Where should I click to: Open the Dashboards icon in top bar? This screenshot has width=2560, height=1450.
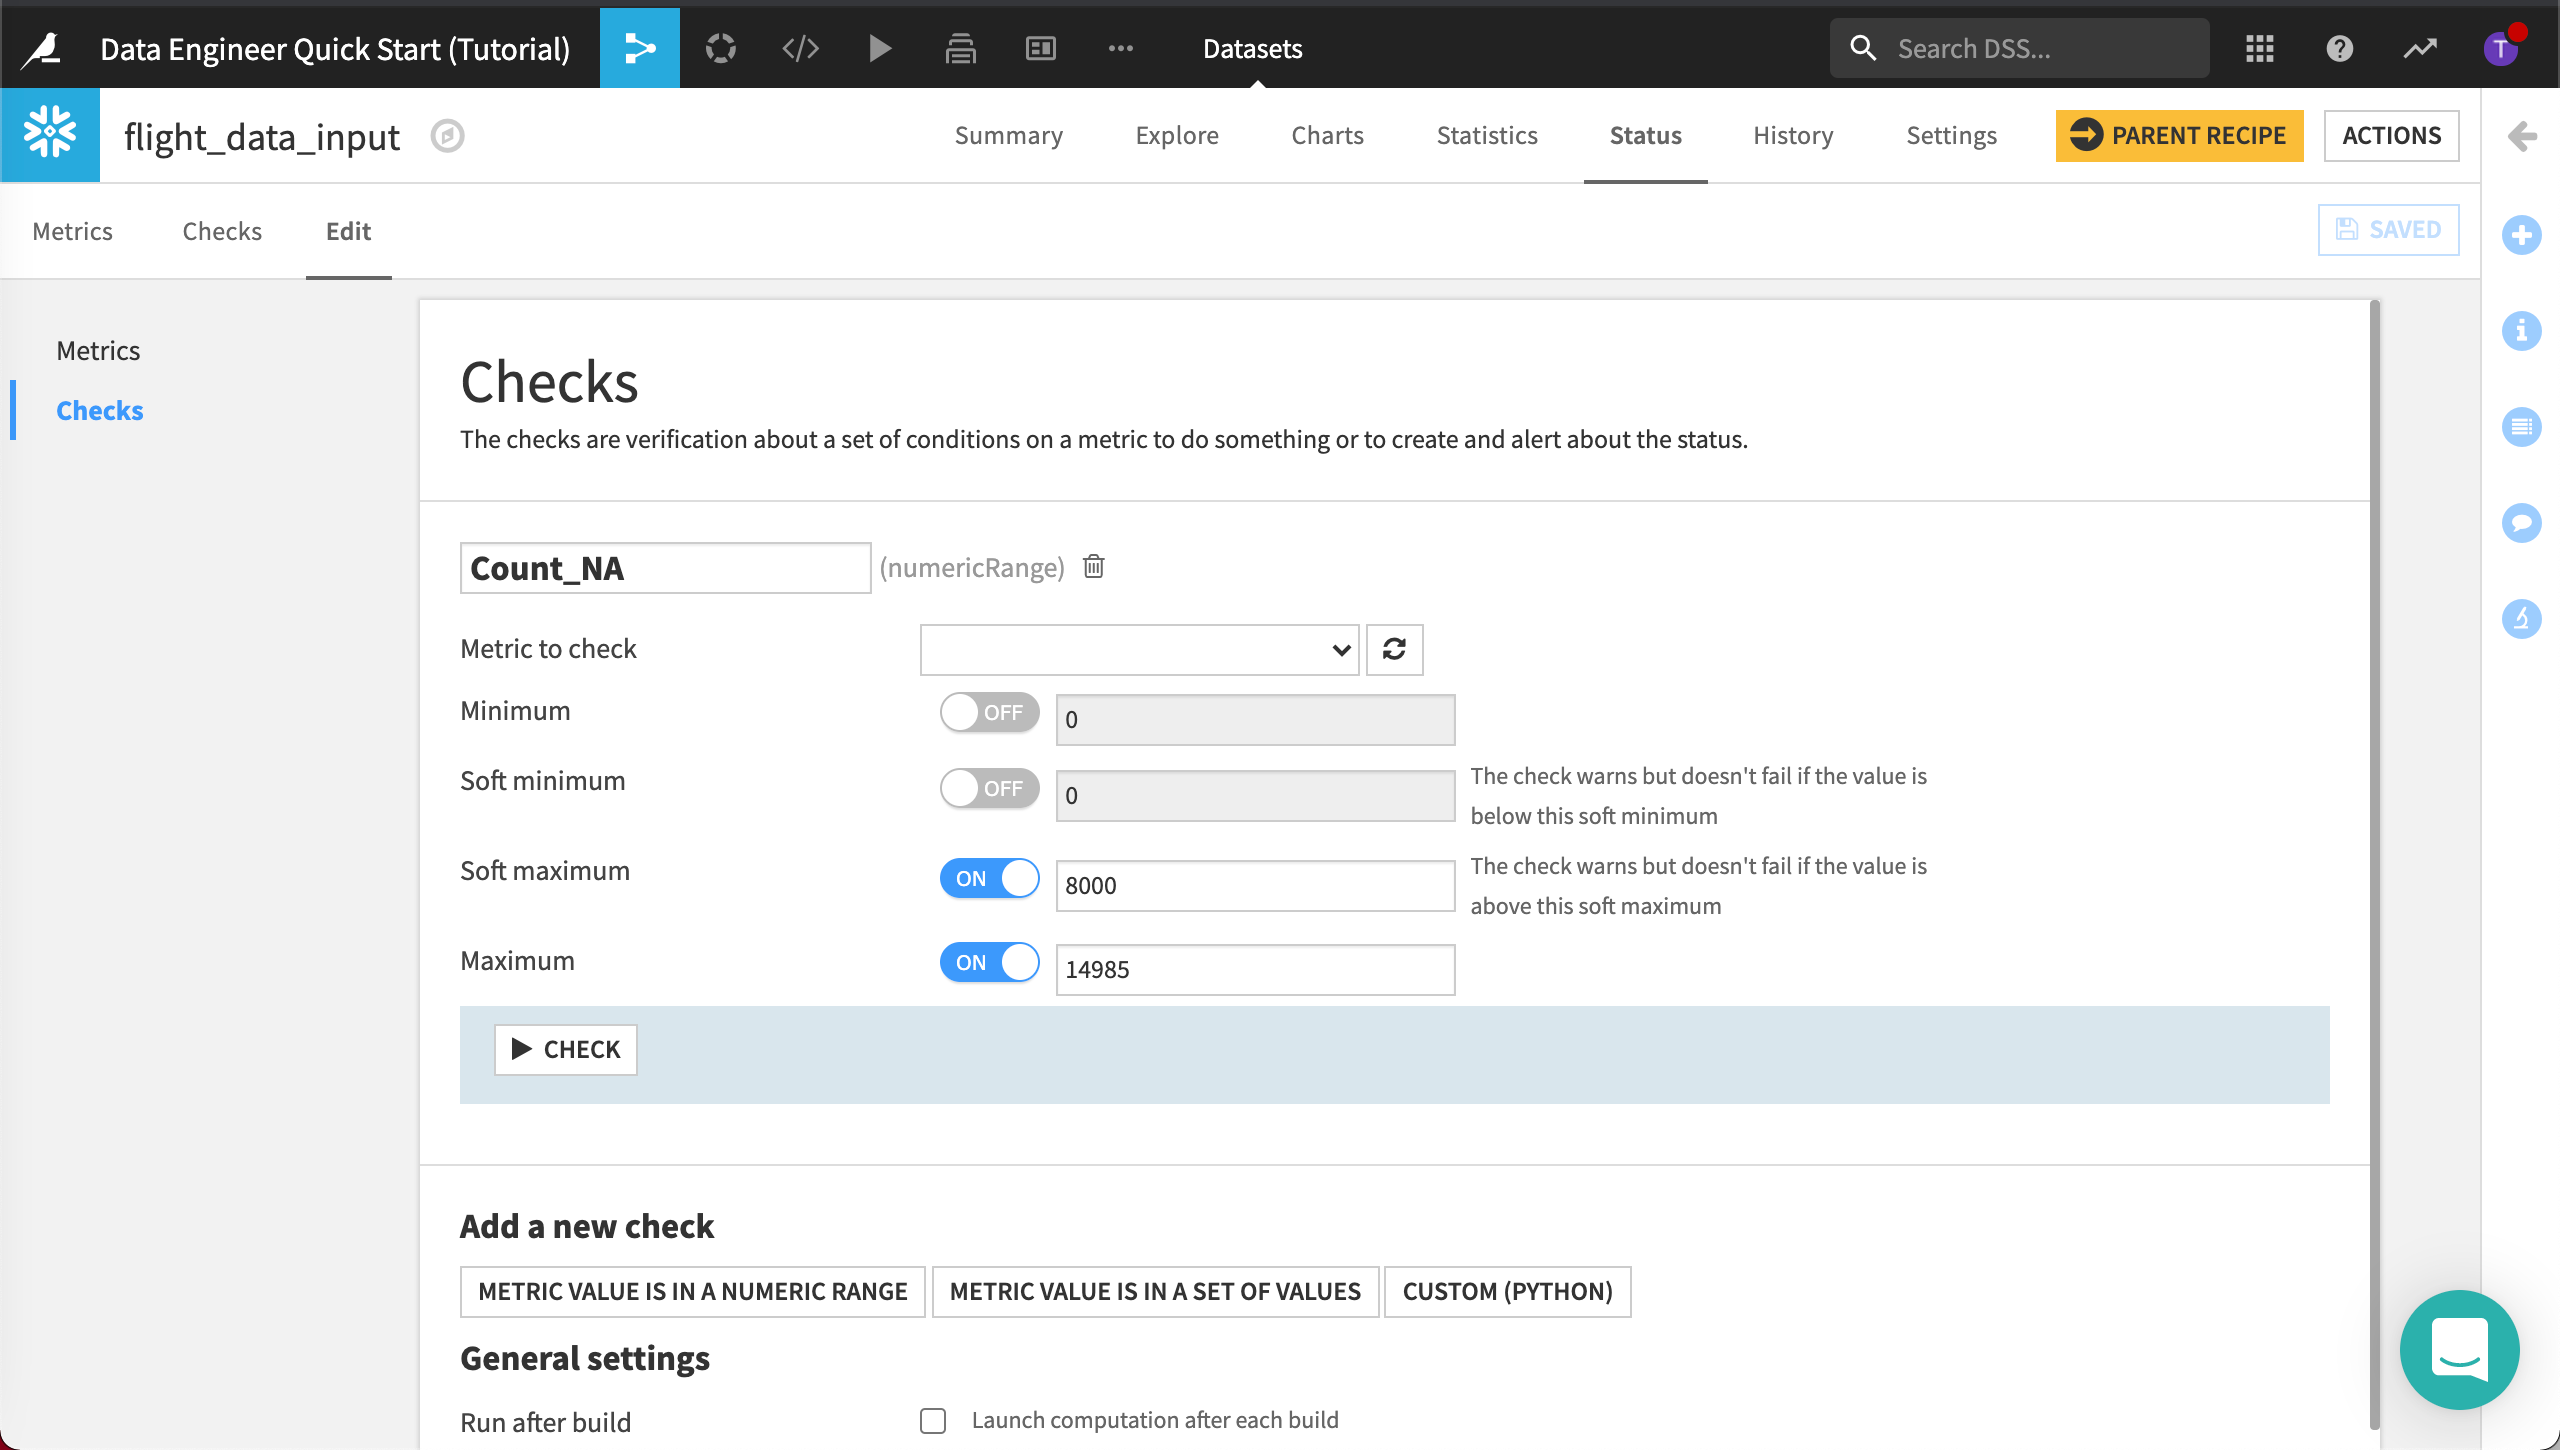tap(1040, 48)
